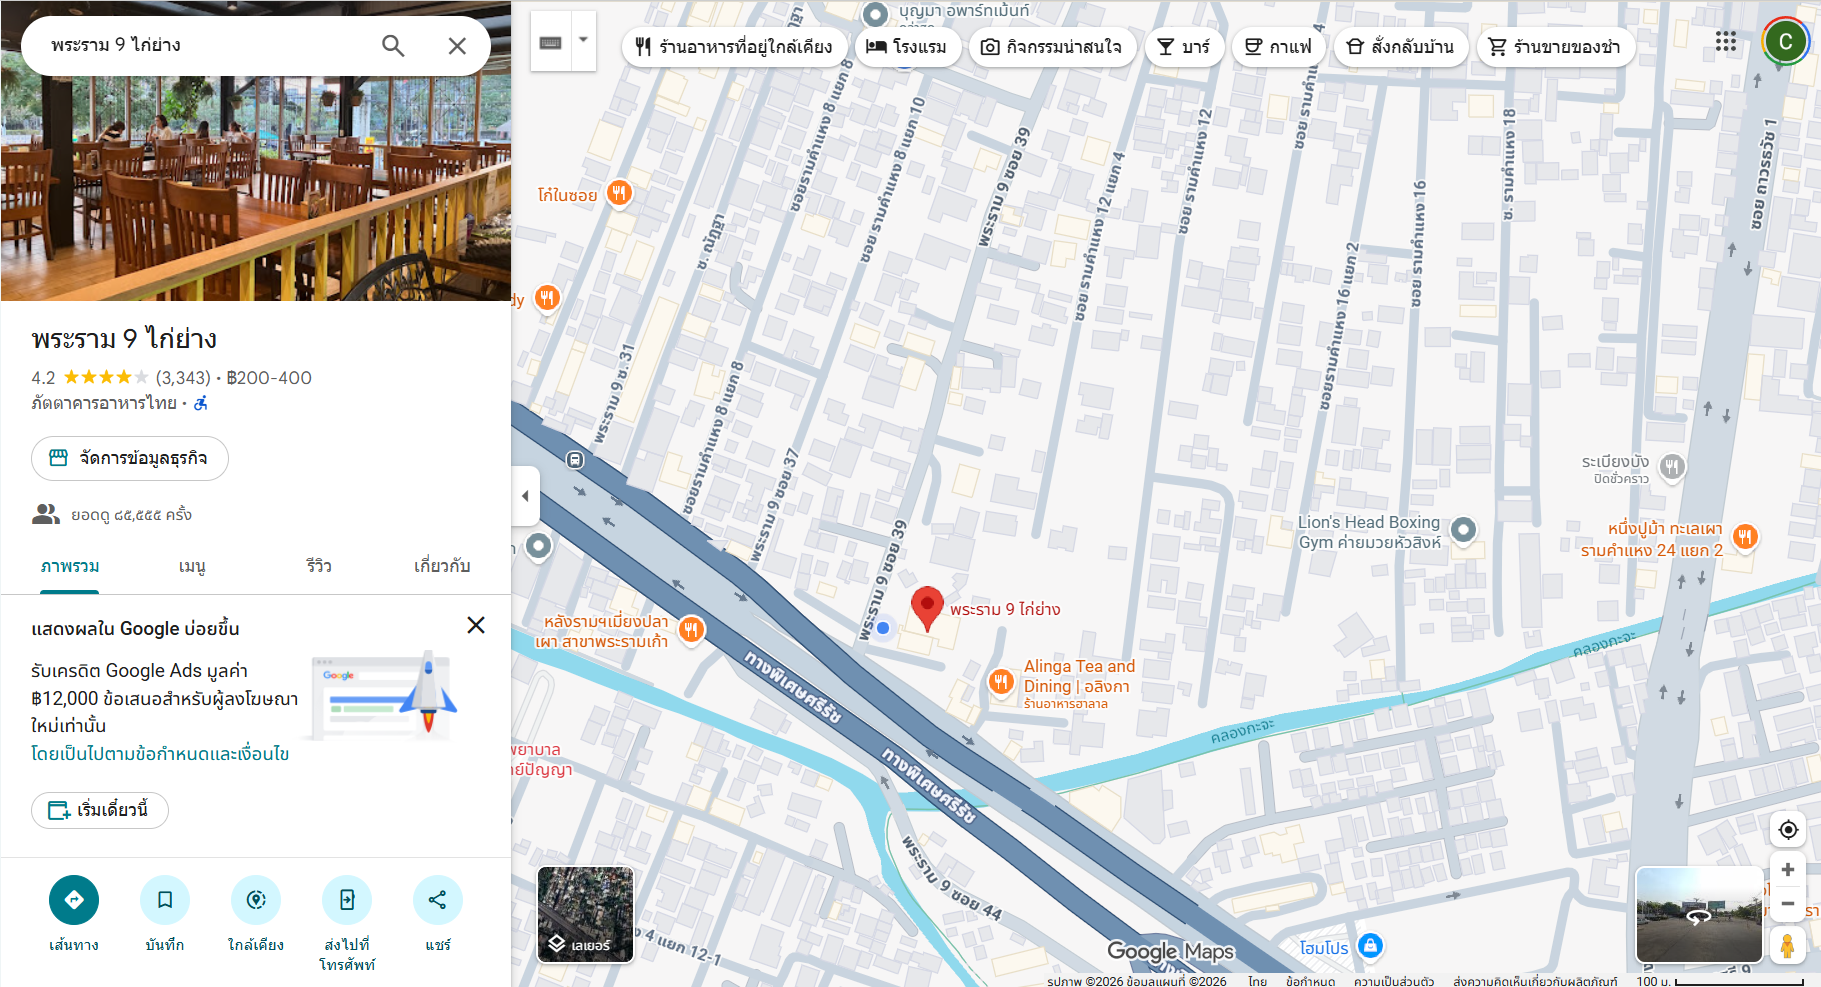Zoom in the map with plus
This screenshot has height=987, width=1821.
[x=1788, y=870]
